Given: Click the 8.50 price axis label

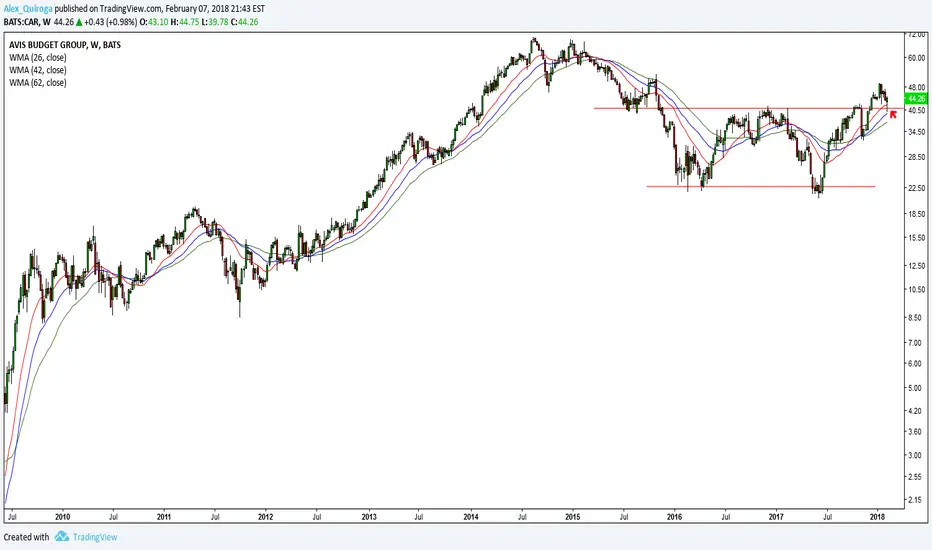Looking at the screenshot, I should tap(917, 318).
